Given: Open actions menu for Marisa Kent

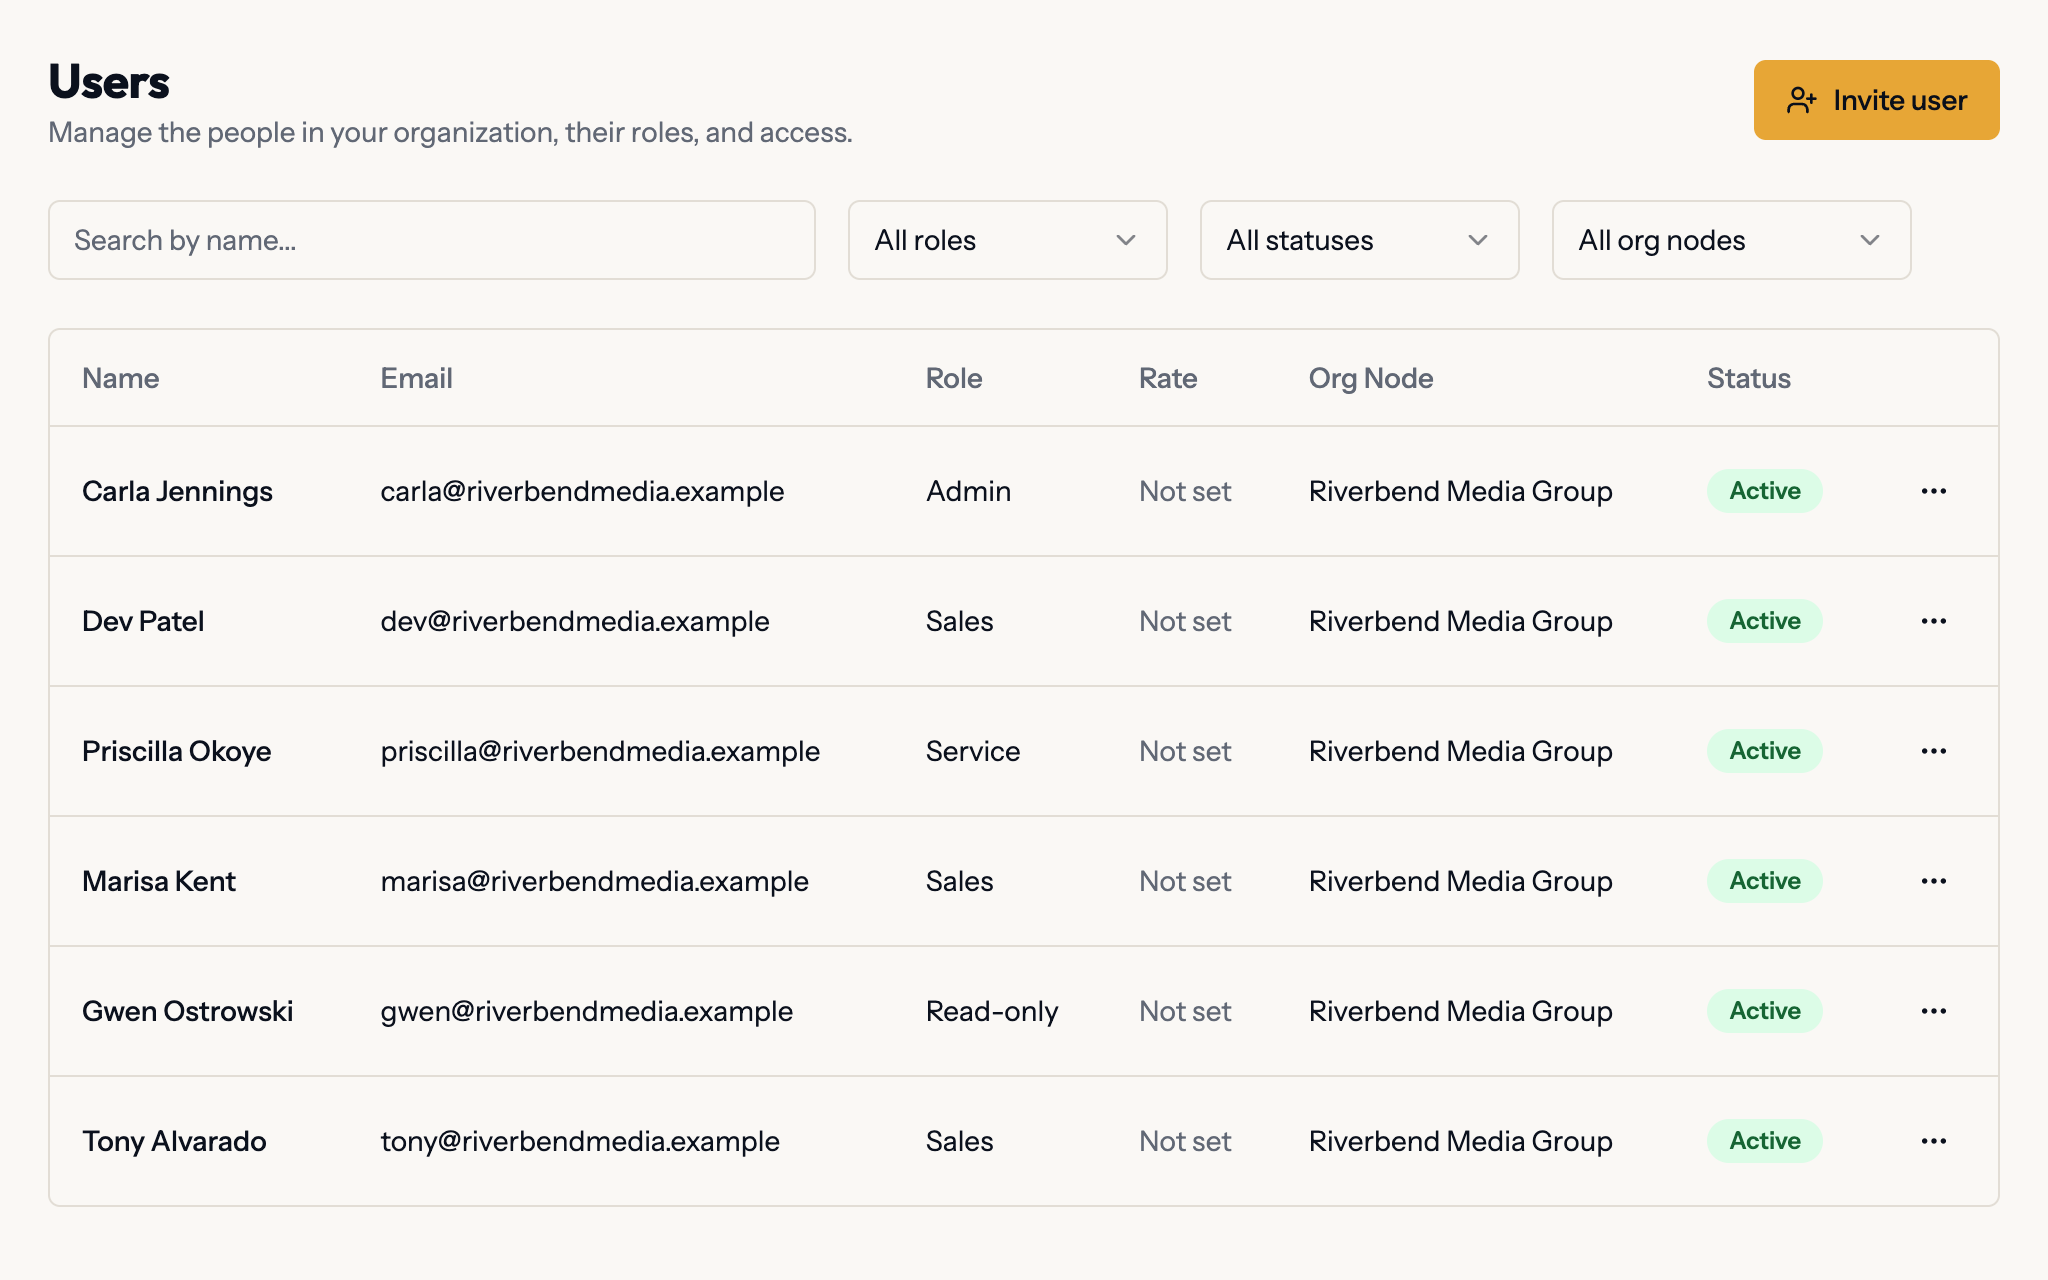Looking at the screenshot, I should (1933, 881).
